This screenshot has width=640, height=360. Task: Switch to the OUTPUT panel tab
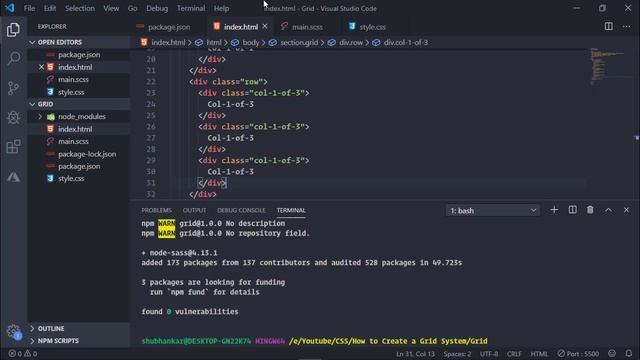194,210
